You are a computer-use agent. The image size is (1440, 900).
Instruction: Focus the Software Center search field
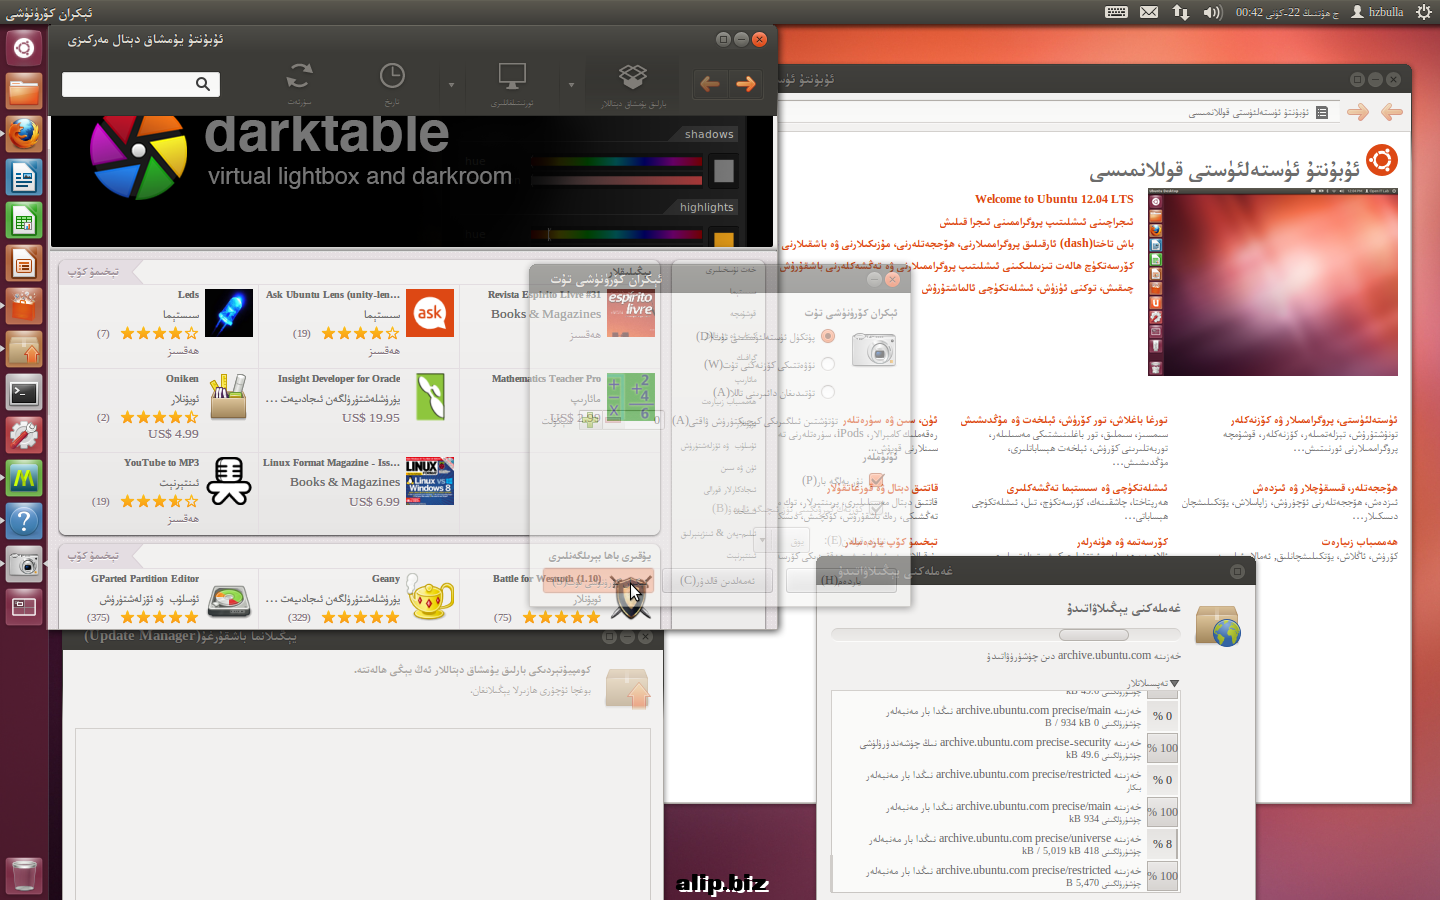pos(141,84)
